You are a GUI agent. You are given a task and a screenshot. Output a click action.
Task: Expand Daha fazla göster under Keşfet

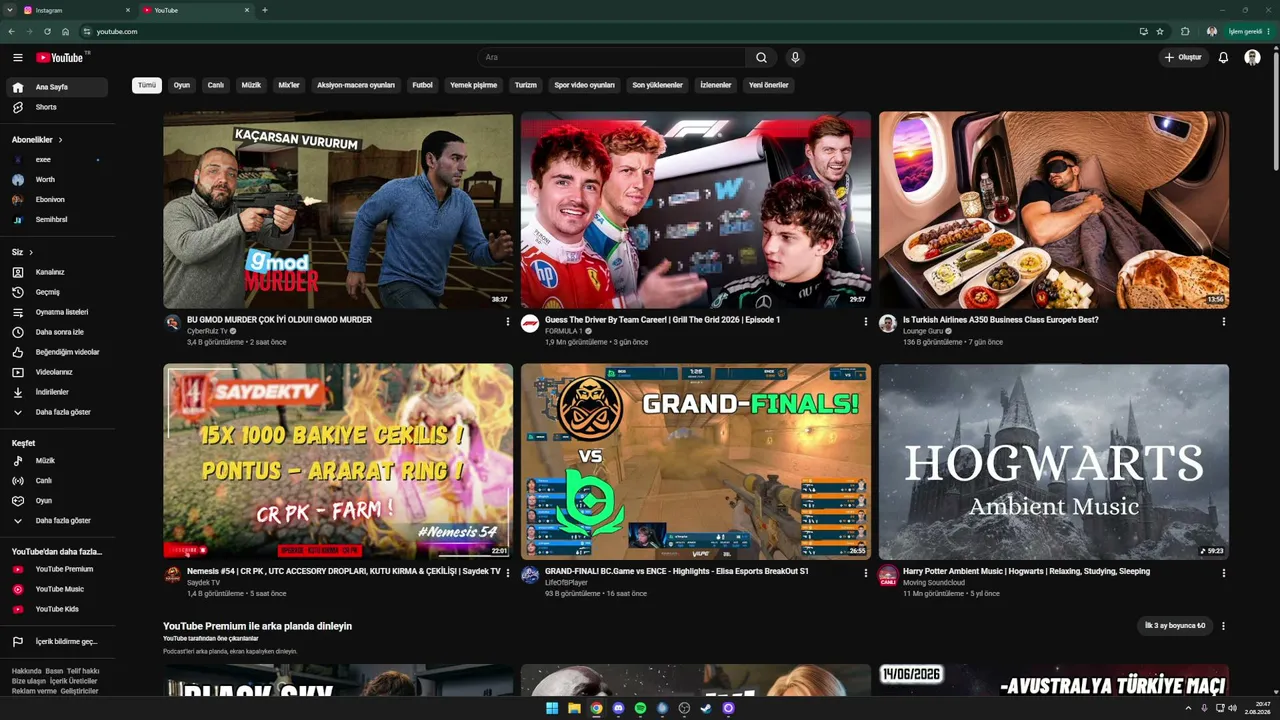[57, 521]
